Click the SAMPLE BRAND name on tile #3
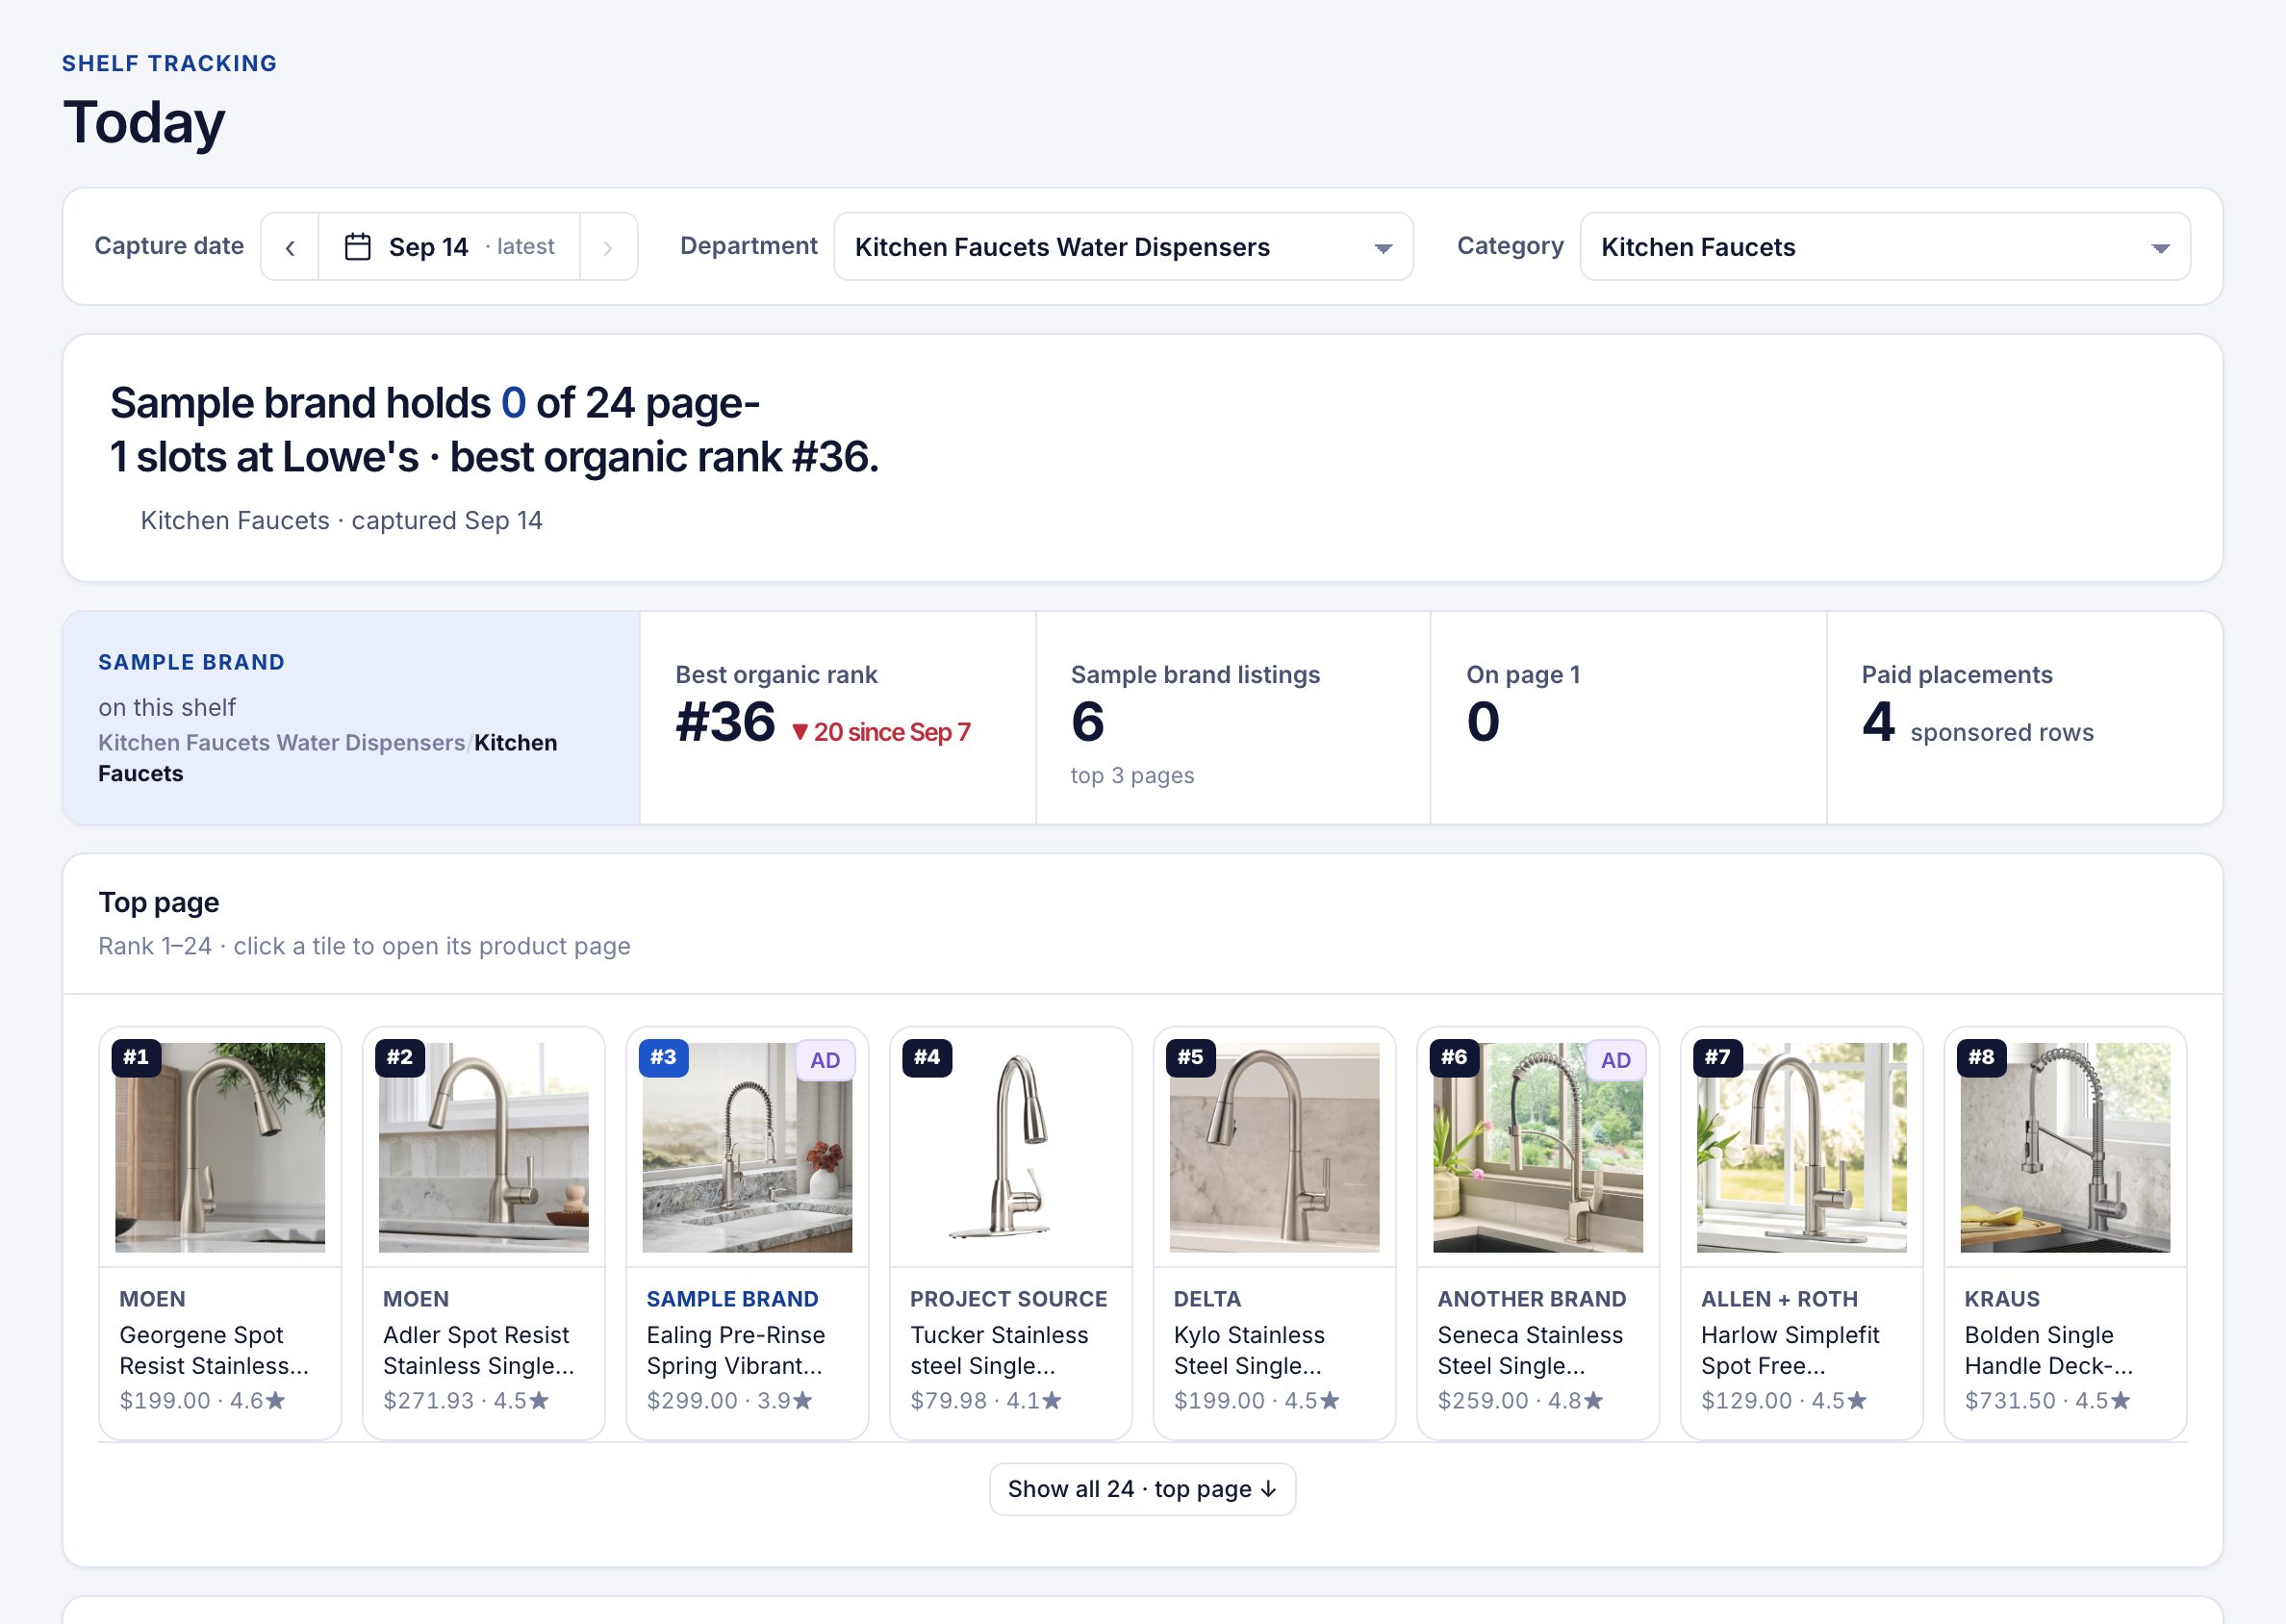The height and width of the screenshot is (1624, 2286). 732,1299
